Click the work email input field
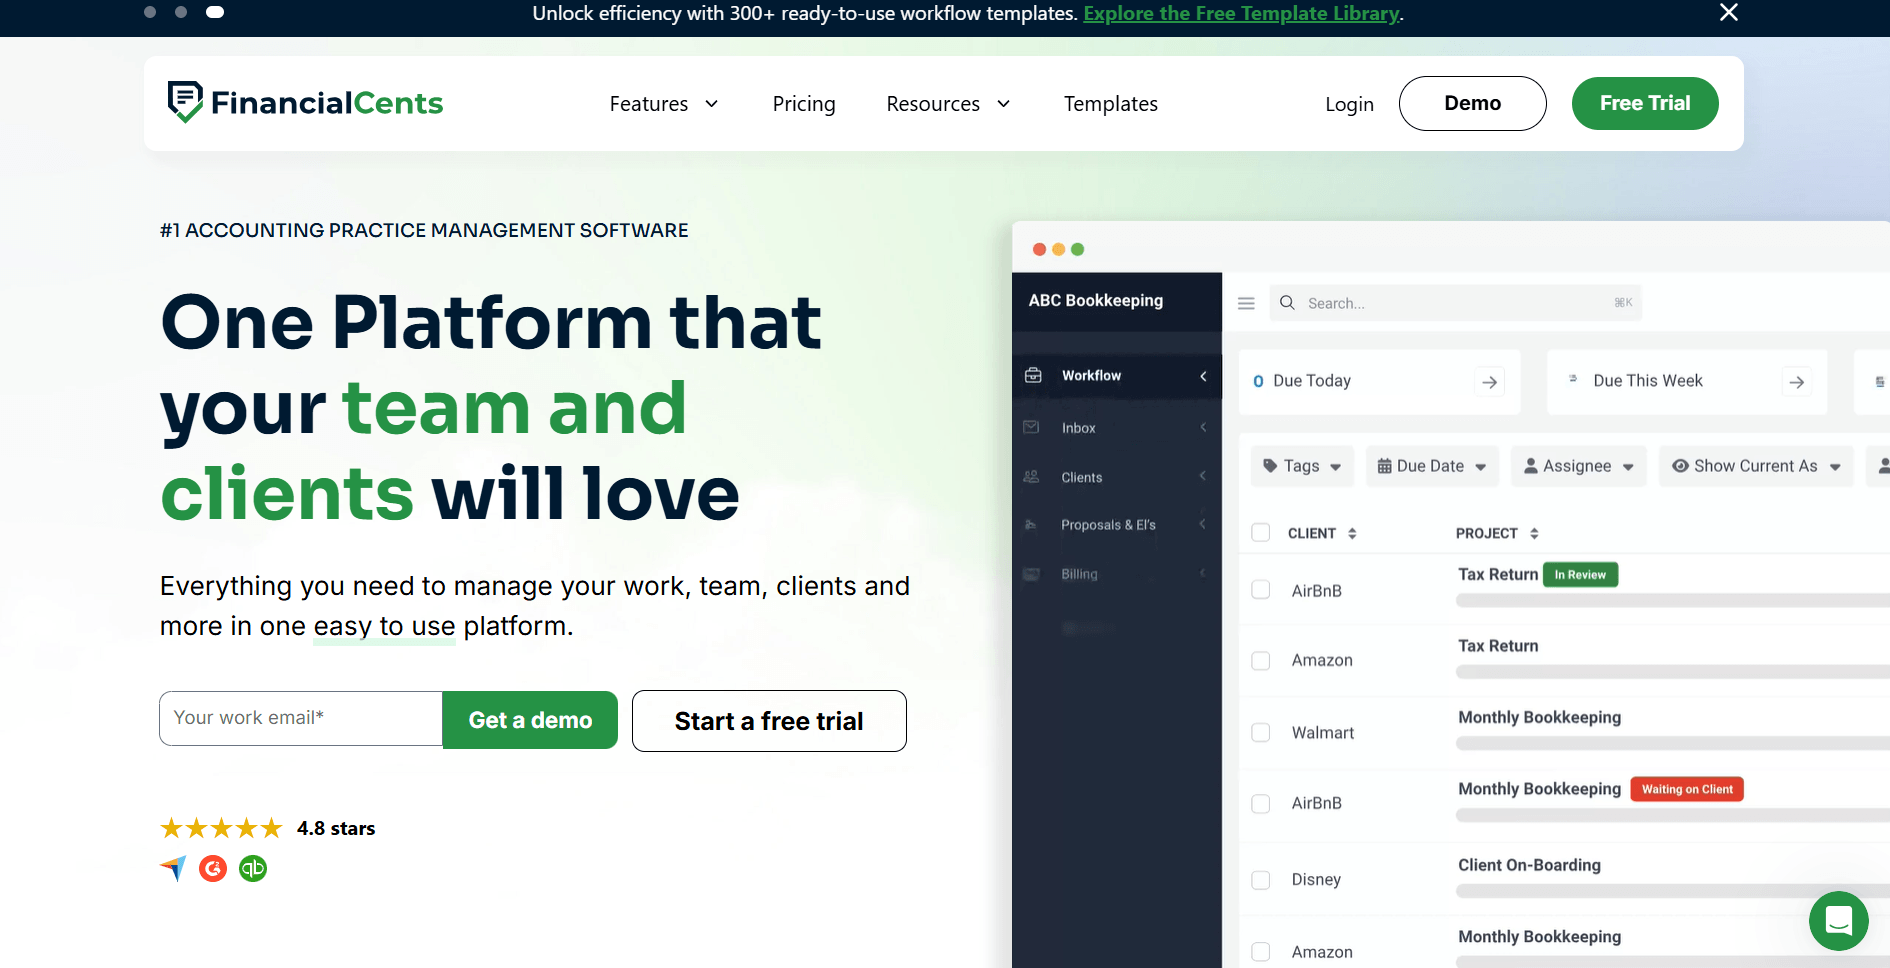This screenshot has width=1890, height=968. (x=301, y=718)
